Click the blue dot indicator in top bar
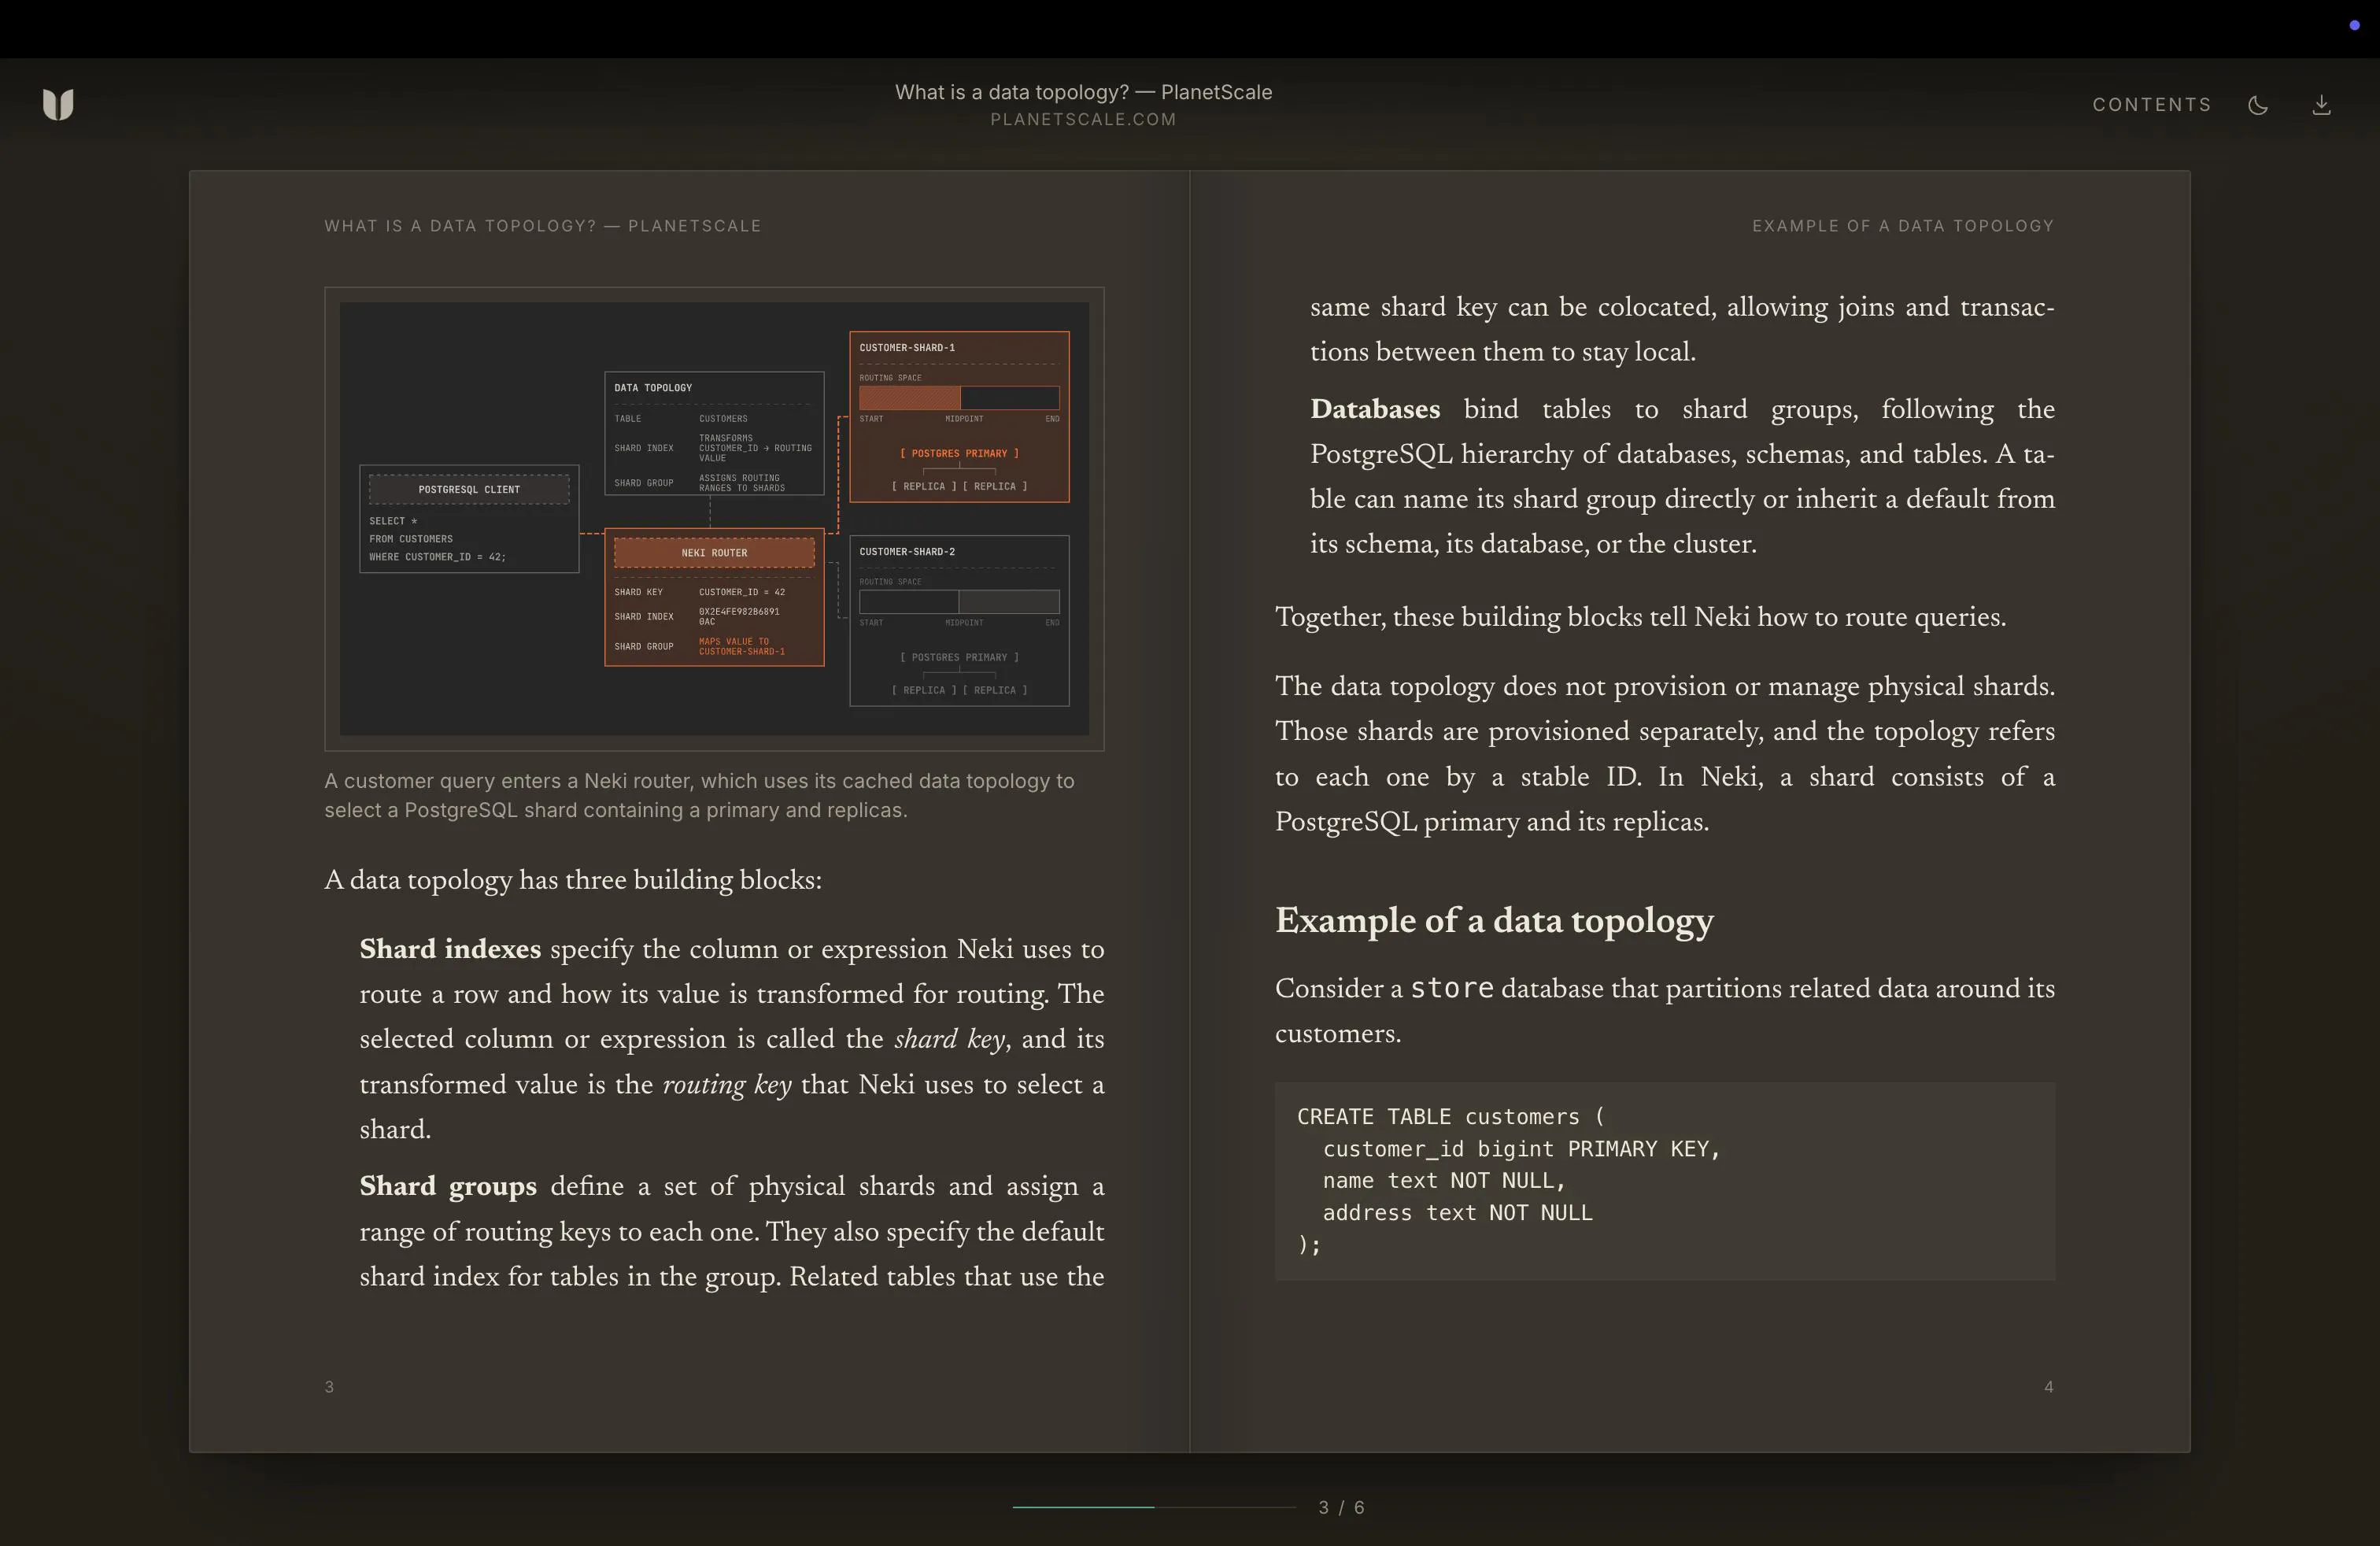This screenshot has height=1546, width=2380. [2354, 25]
